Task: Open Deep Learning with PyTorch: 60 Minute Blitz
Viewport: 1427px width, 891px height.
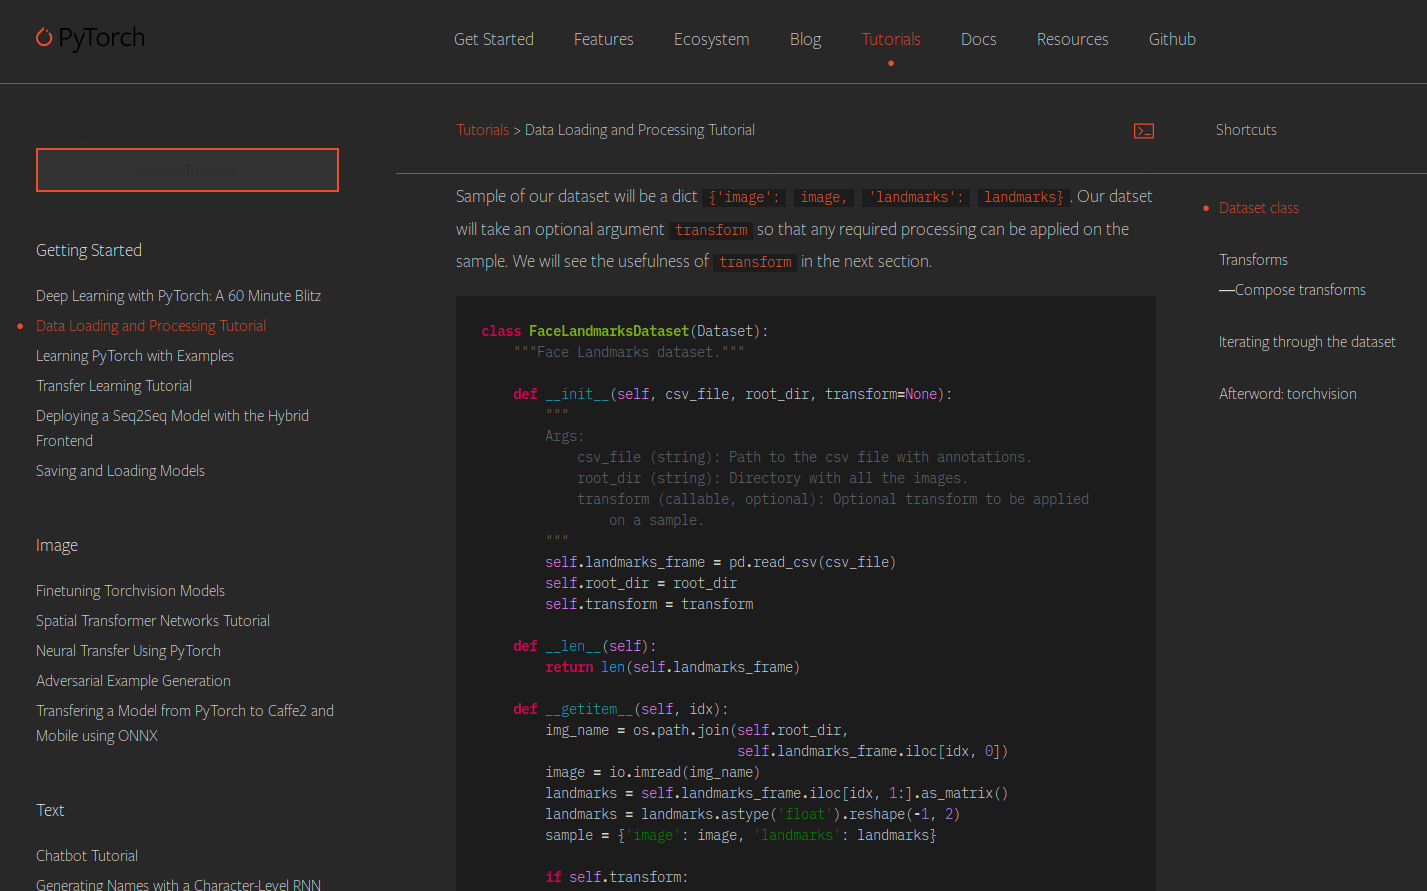Action: [179, 296]
